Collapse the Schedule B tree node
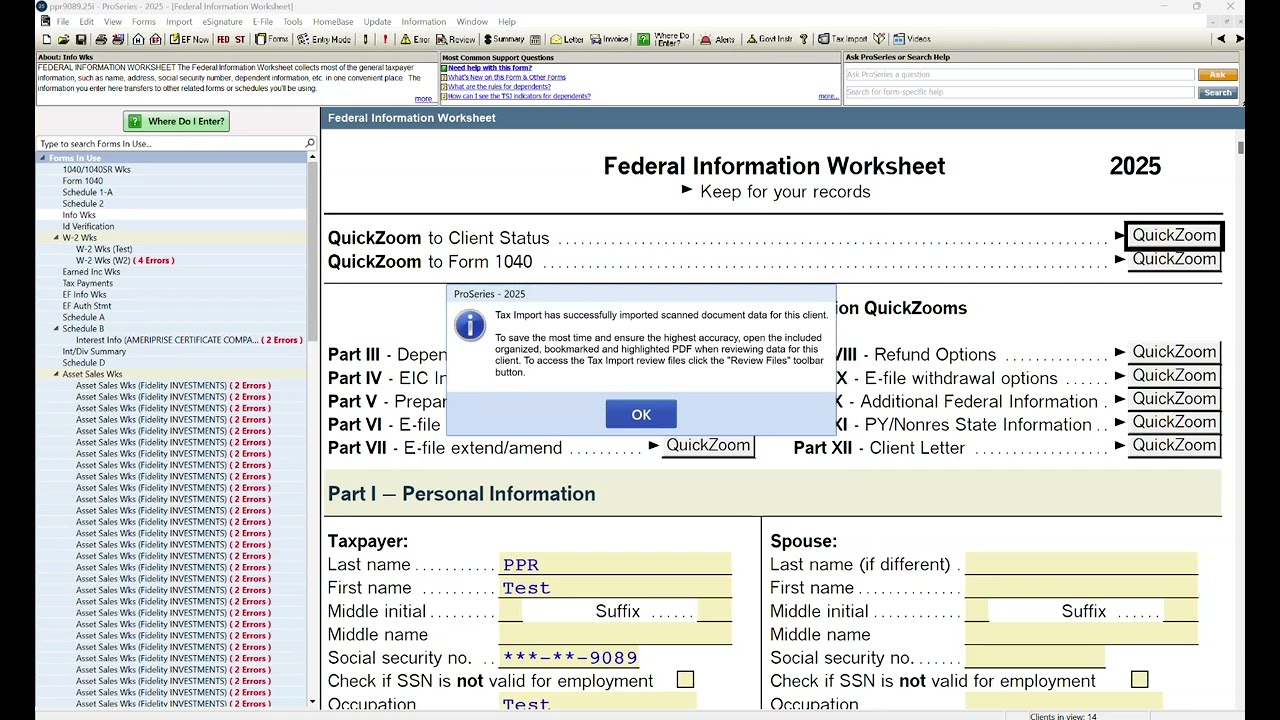Viewport: 1280px width, 720px height. click(x=57, y=328)
